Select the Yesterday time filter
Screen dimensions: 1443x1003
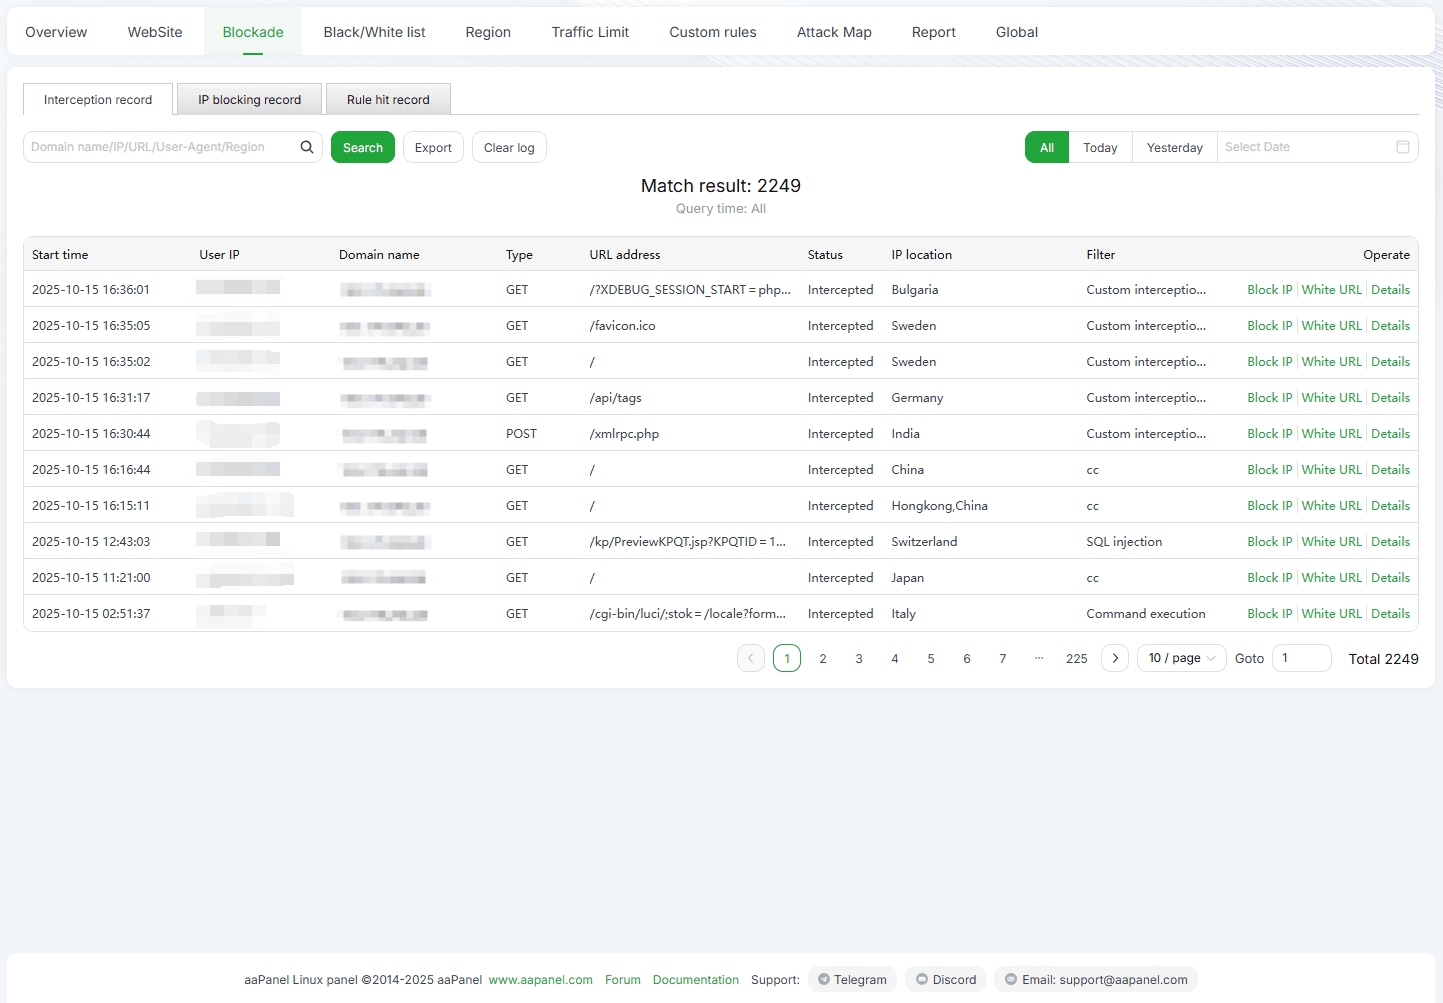[x=1174, y=147]
